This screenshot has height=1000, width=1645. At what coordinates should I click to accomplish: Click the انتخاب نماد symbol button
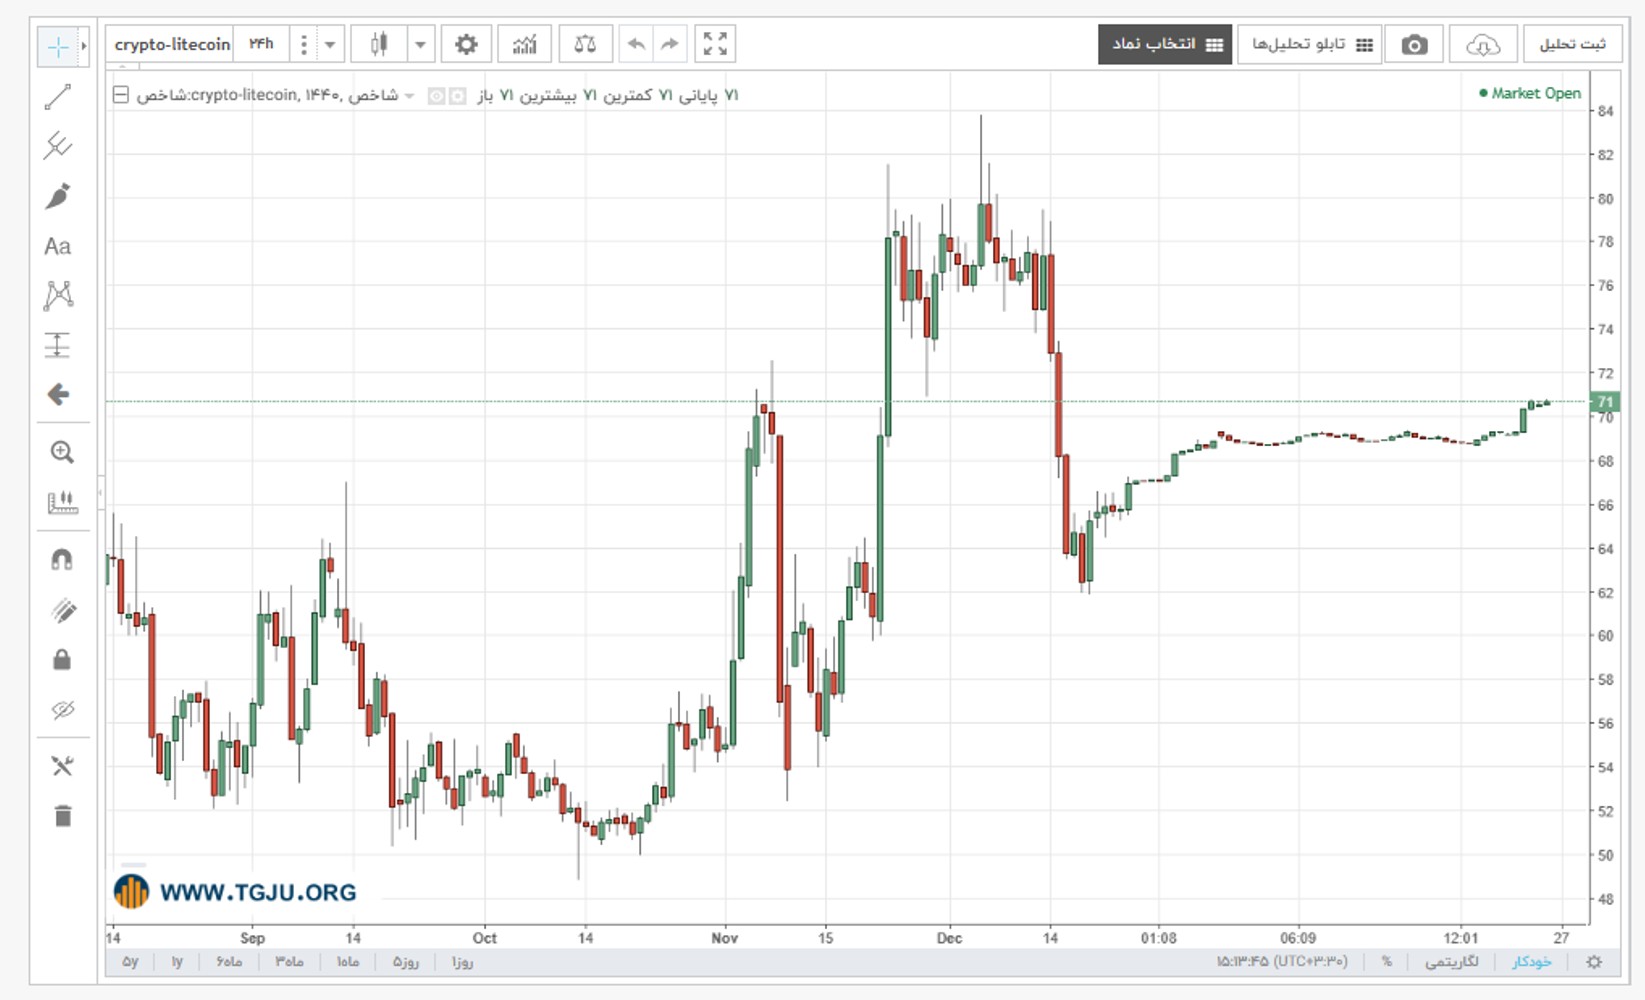coord(1165,45)
